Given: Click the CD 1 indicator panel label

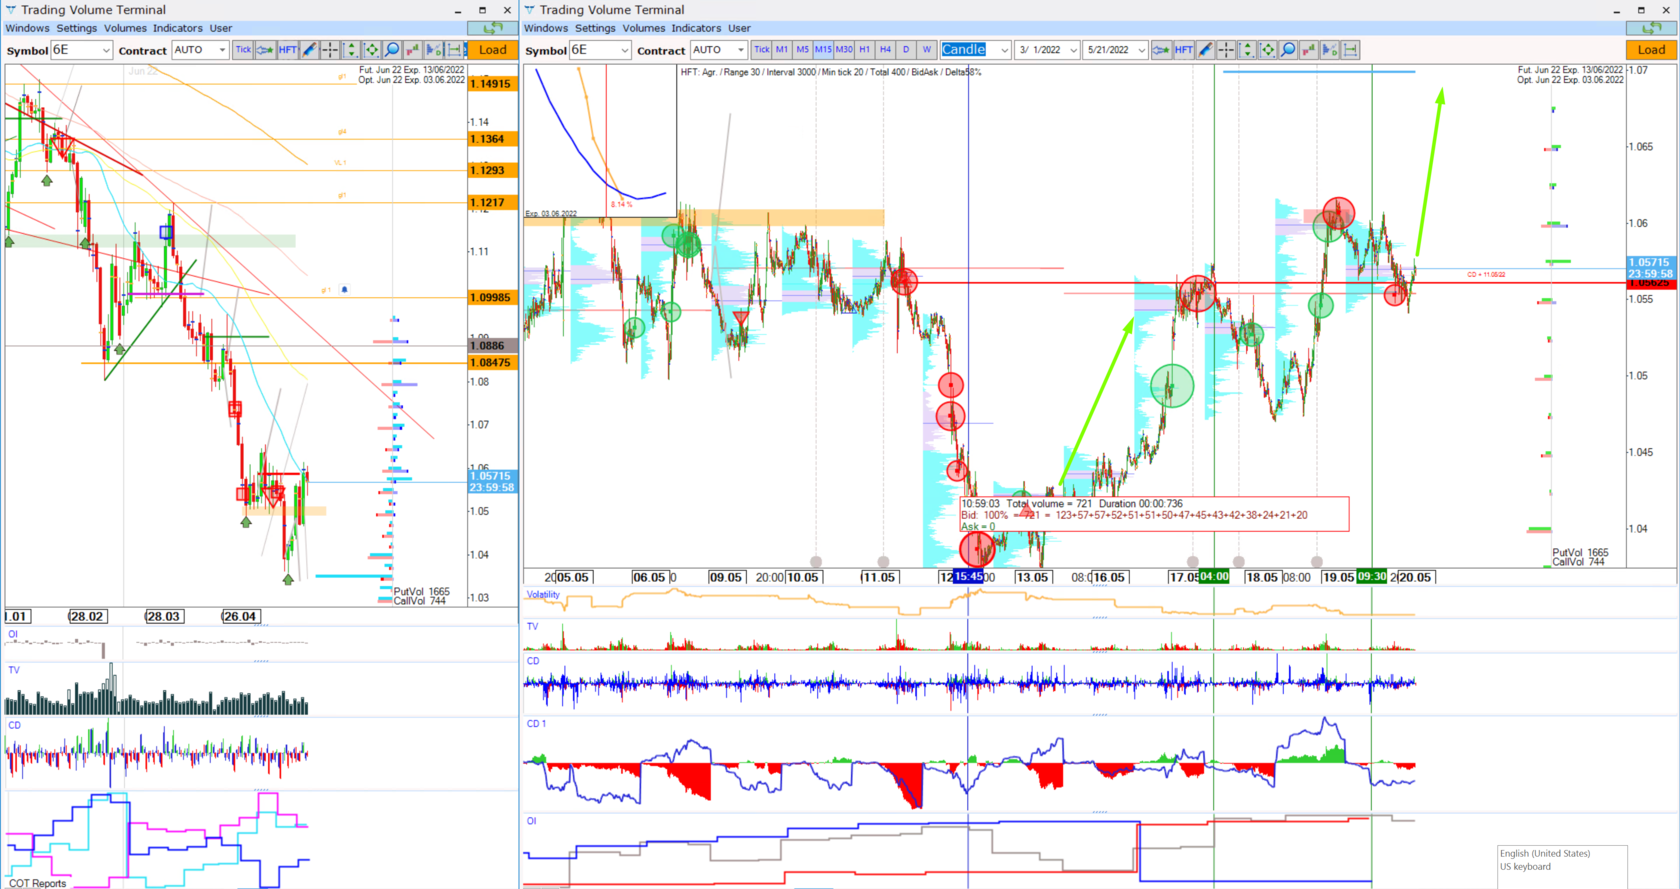Looking at the screenshot, I should point(536,724).
